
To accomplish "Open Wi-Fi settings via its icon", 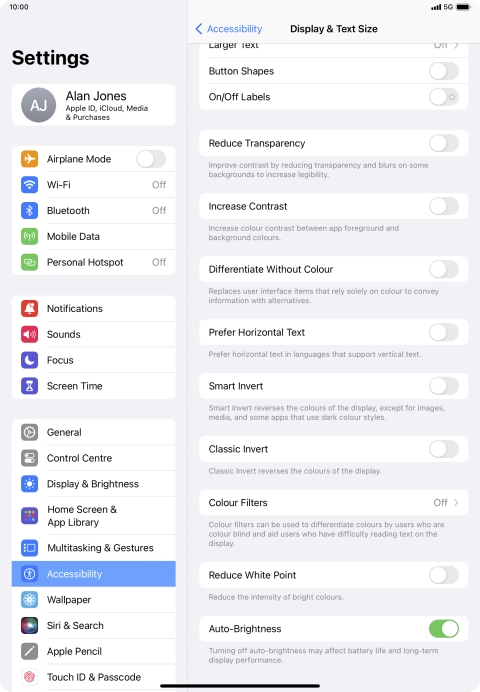I will click(x=30, y=184).
